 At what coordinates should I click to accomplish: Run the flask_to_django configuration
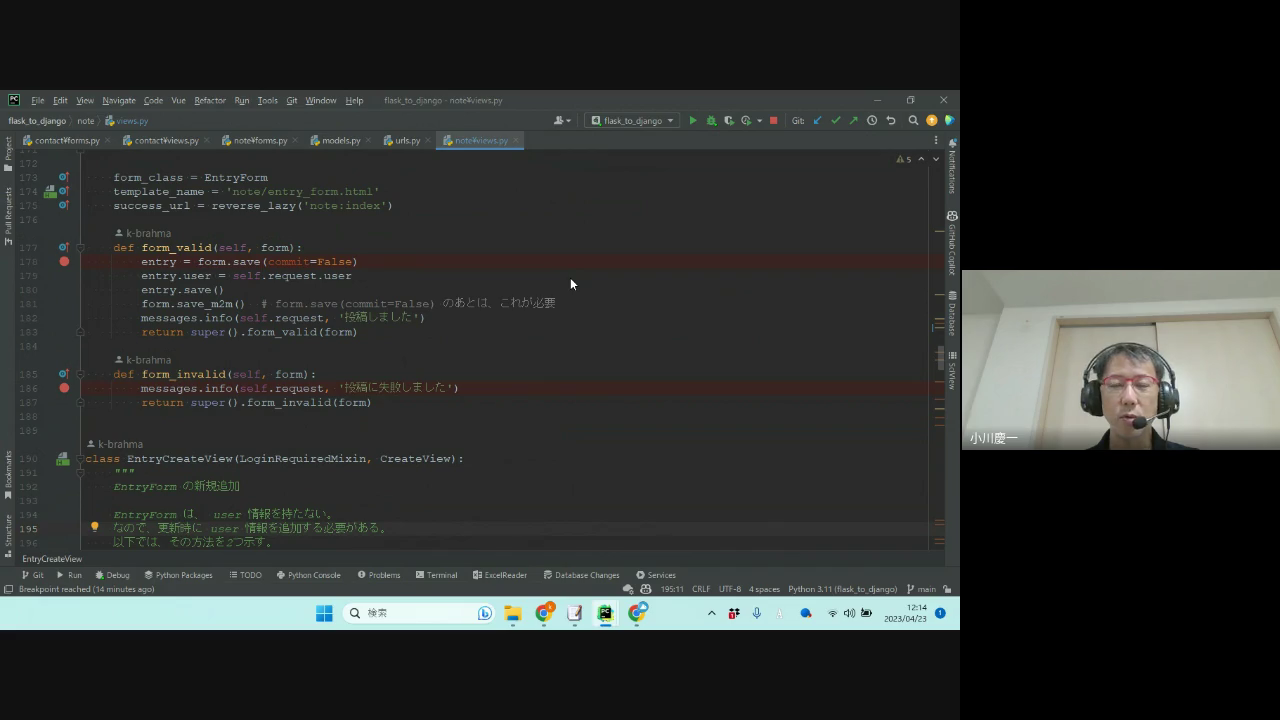pyautogui.click(x=692, y=120)
